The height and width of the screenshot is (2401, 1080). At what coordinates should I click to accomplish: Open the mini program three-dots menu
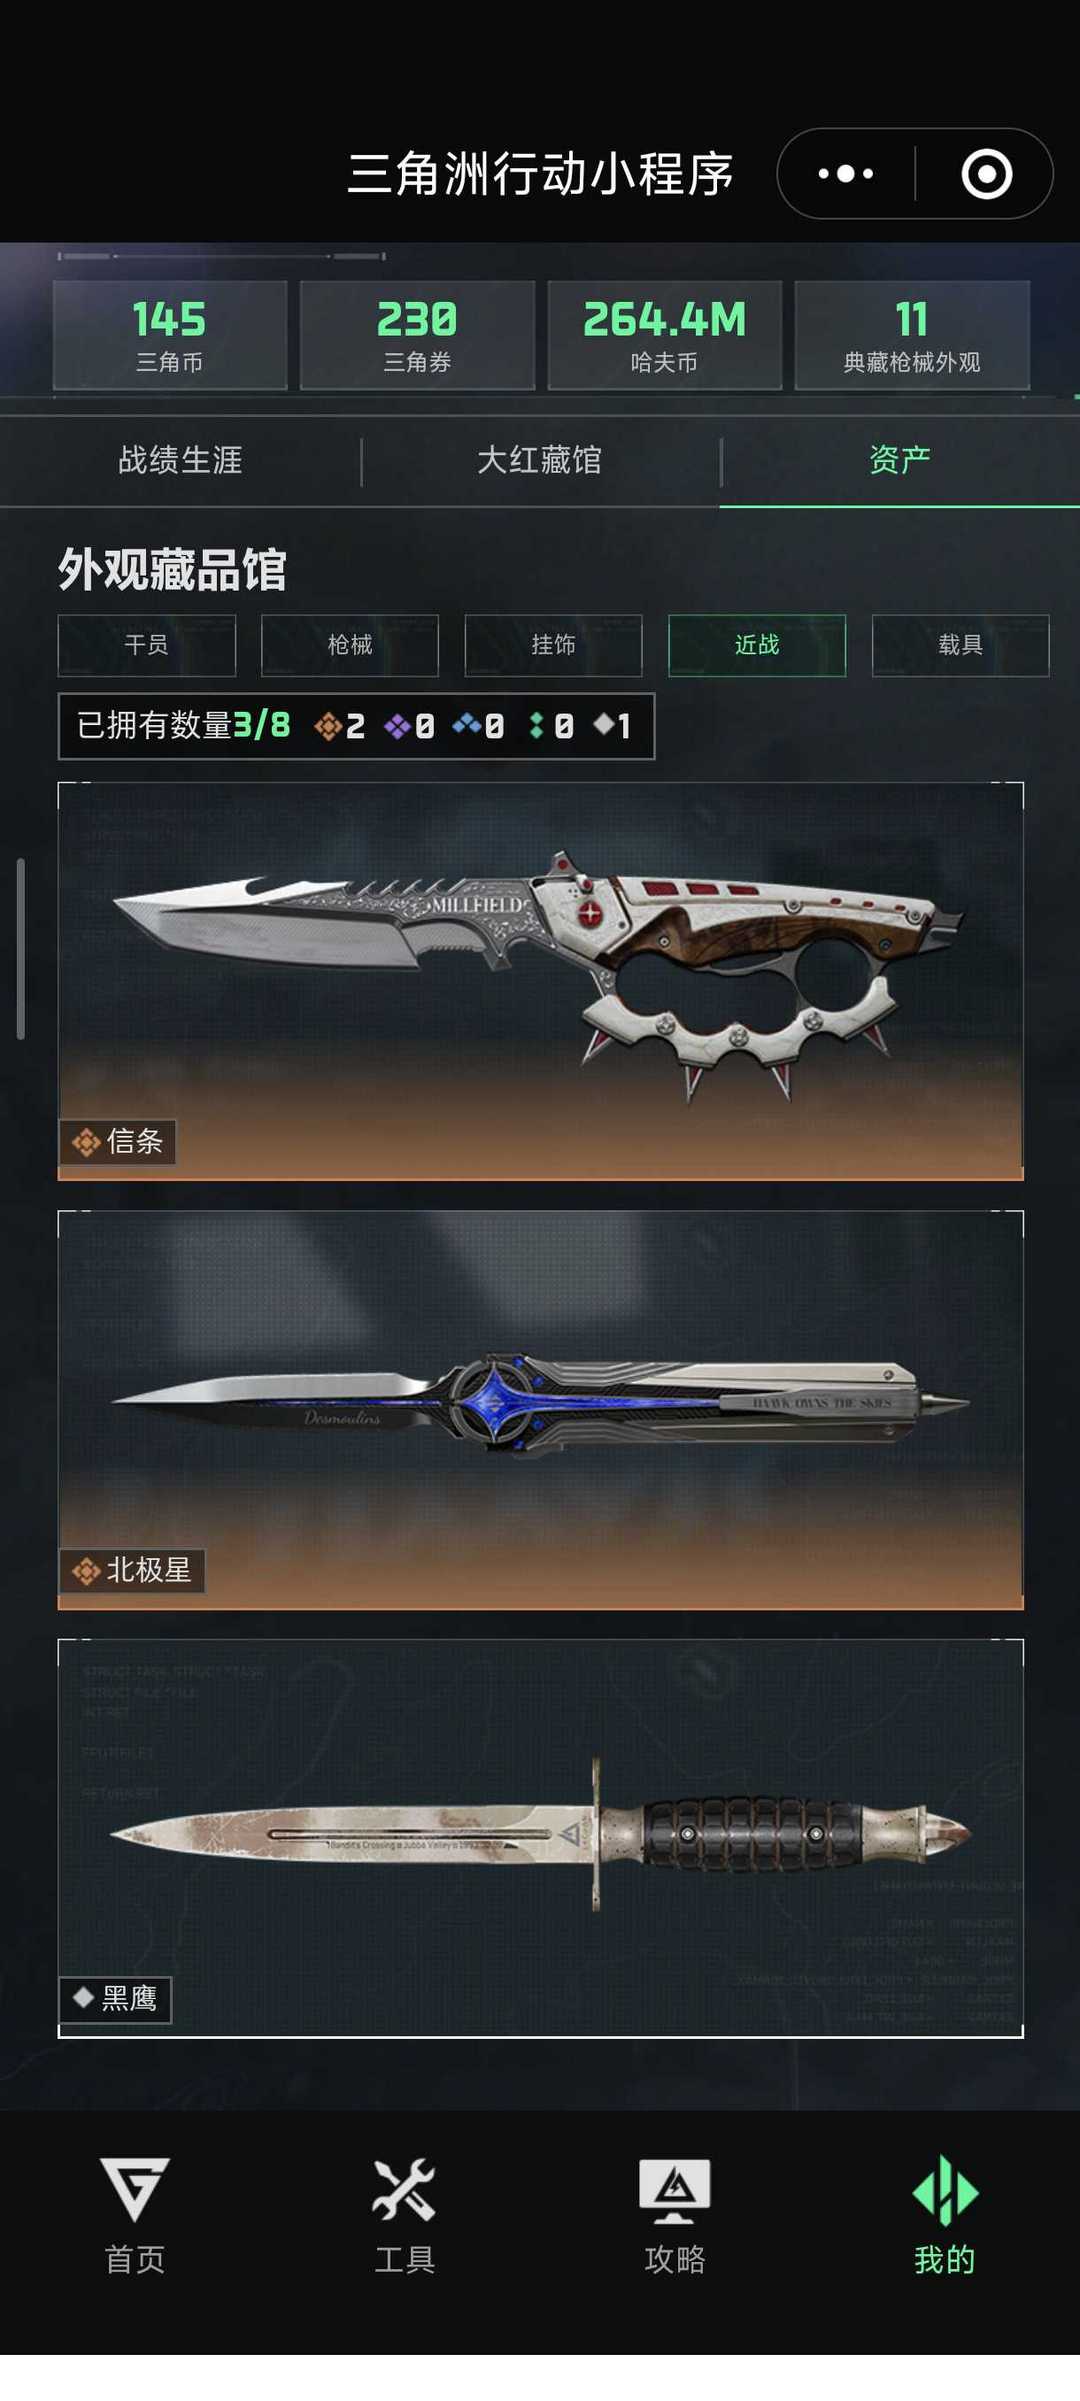846,174
